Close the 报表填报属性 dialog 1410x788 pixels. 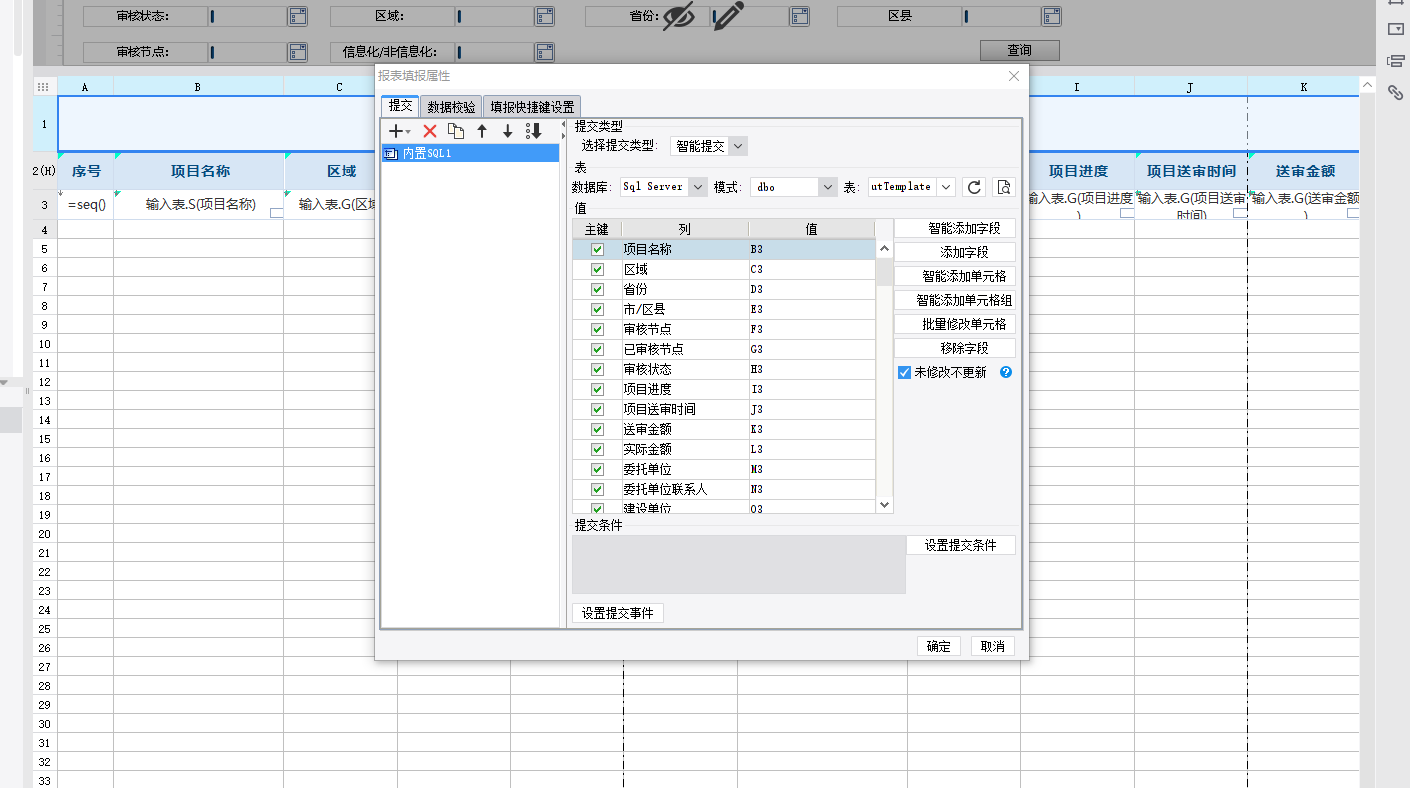1013,76
